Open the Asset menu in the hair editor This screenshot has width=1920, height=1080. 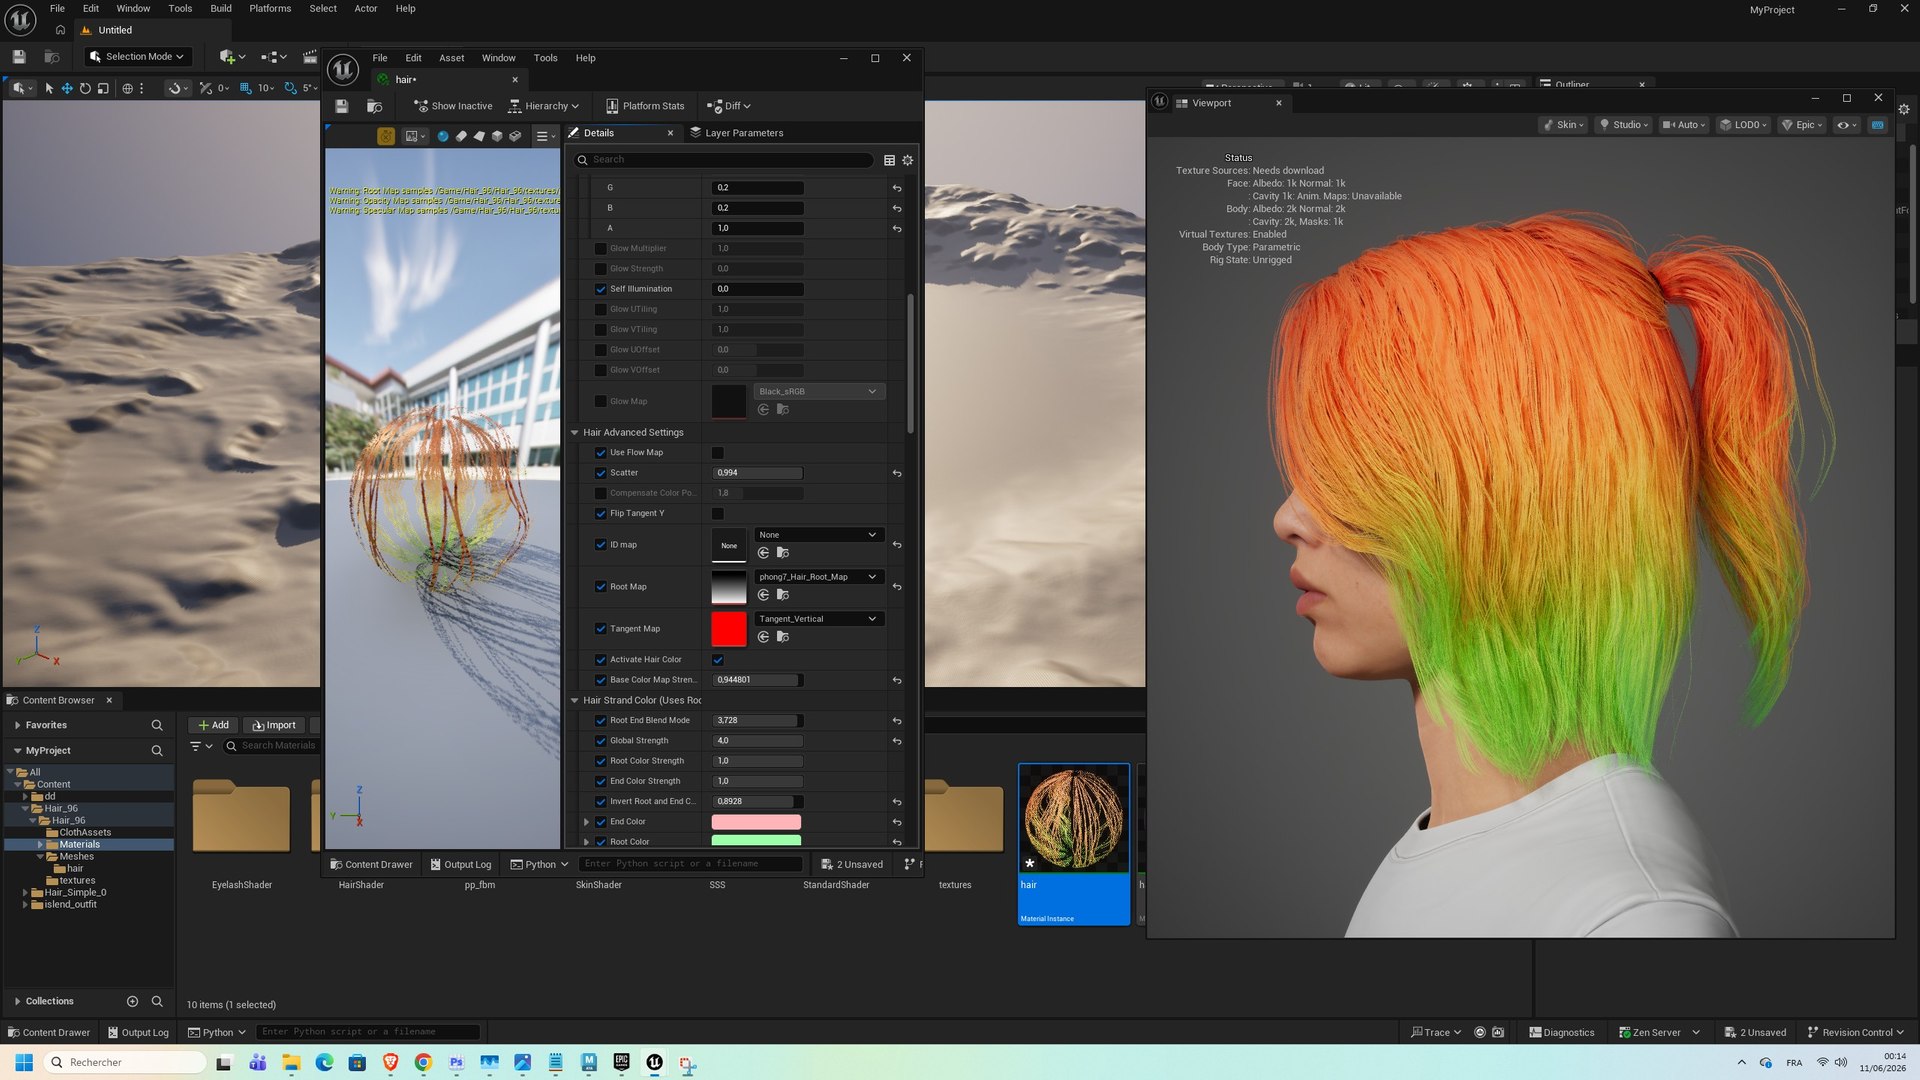pos(452,58)
